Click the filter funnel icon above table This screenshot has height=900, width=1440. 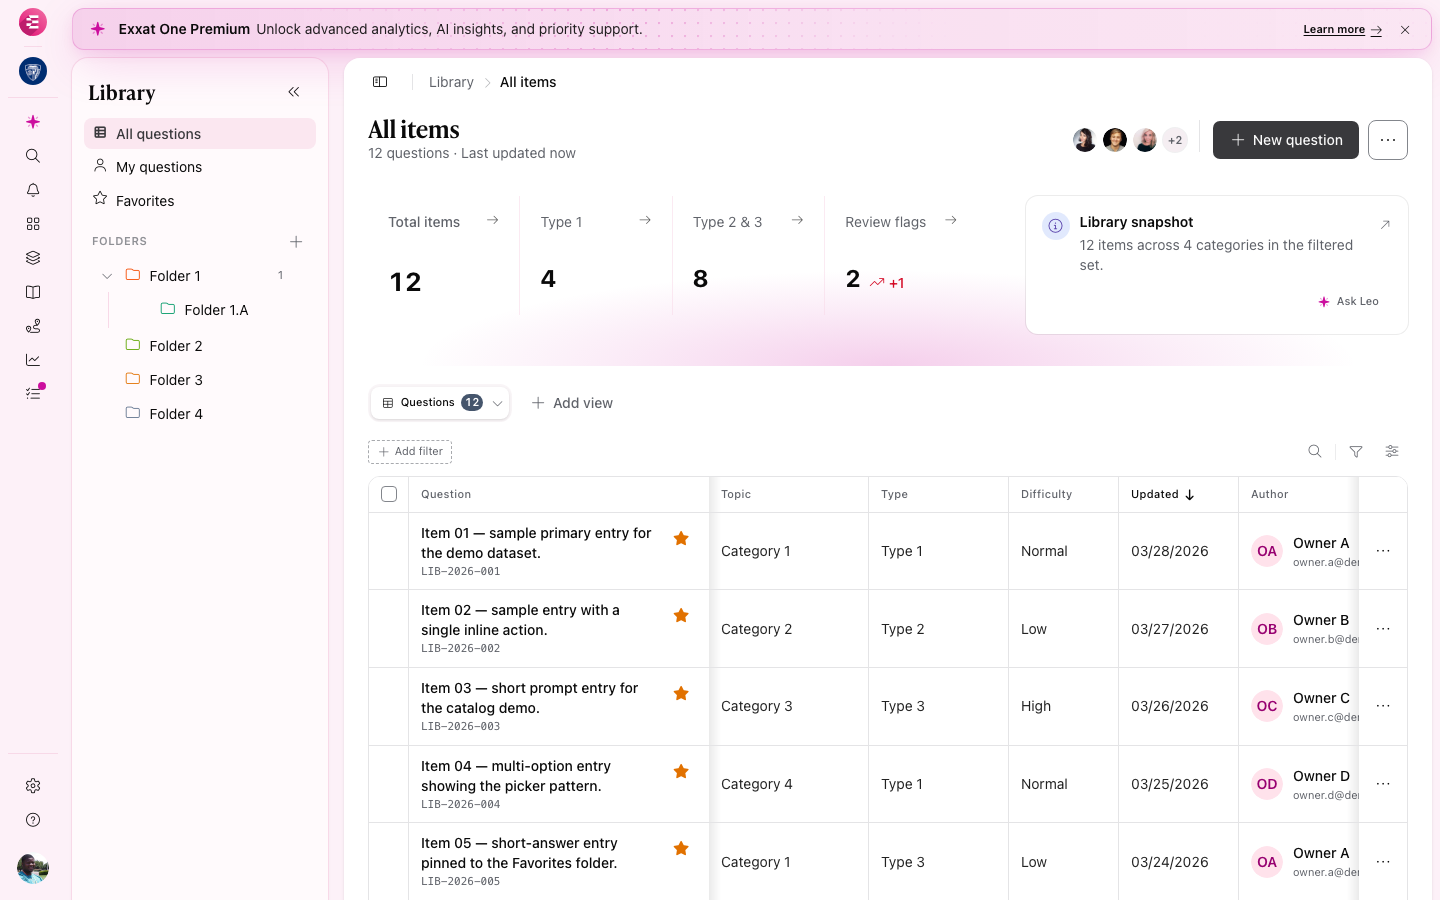click(1356, 452)
